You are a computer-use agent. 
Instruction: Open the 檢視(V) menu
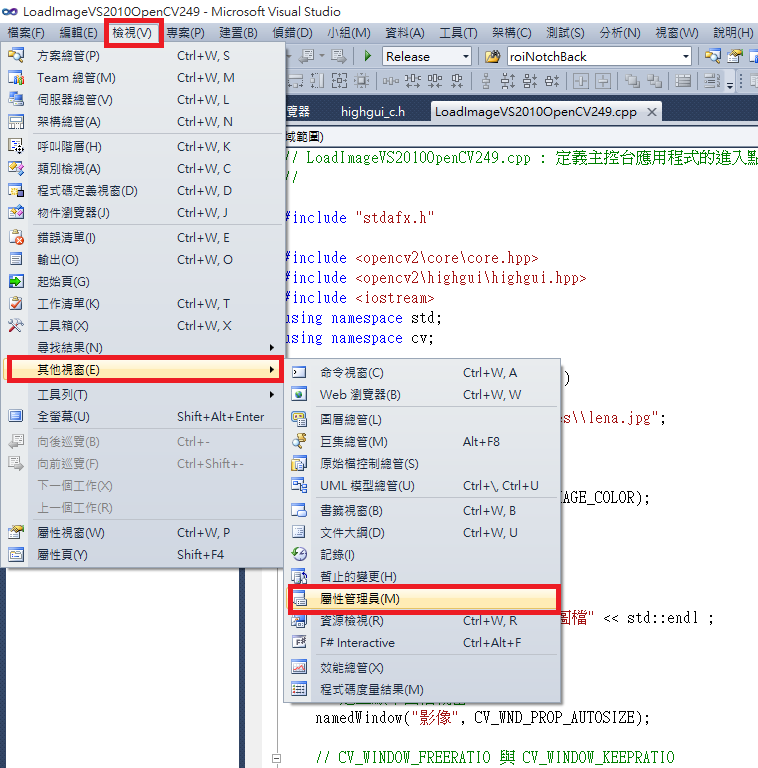click(x=132, y=33)
